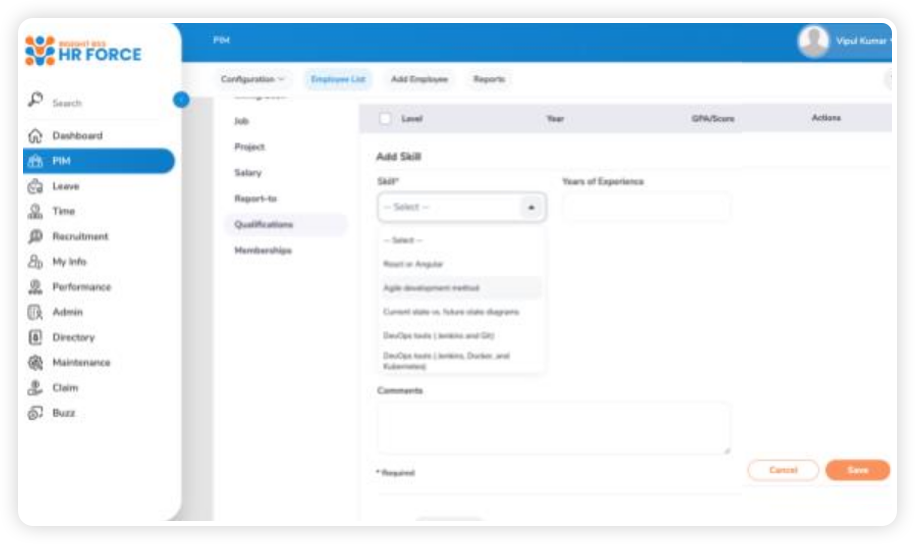This screenshot has height=544, width=915.
Task: Click the Time icon in sidebar
Action: [35, 211]
